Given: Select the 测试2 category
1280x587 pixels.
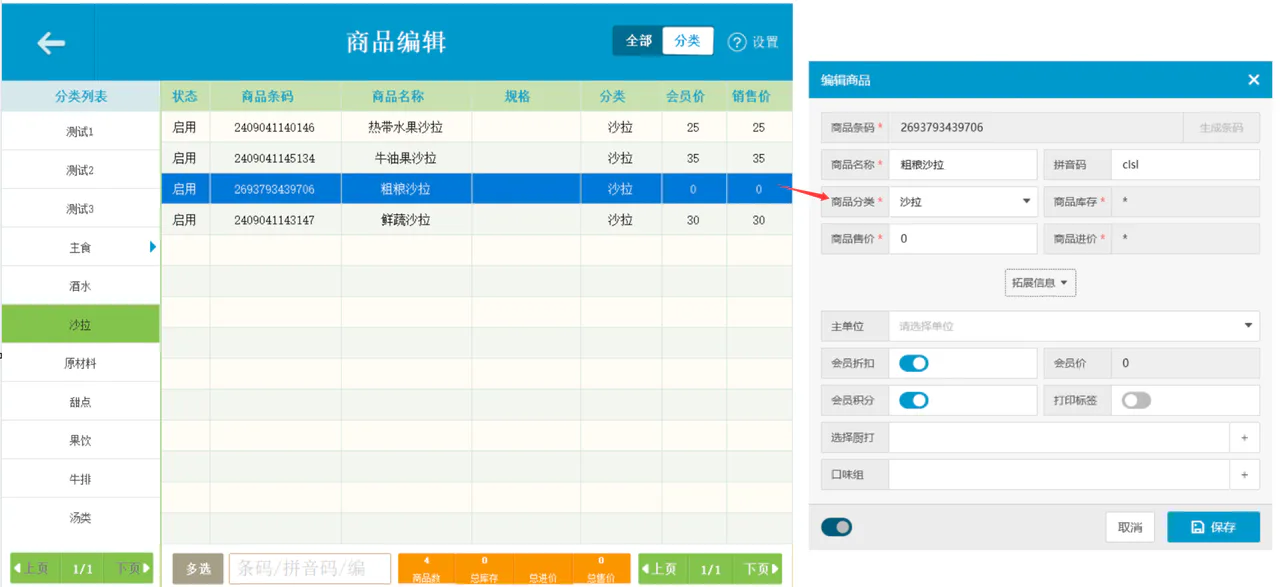Looking at the screenshot, I should tap(80, 171).
